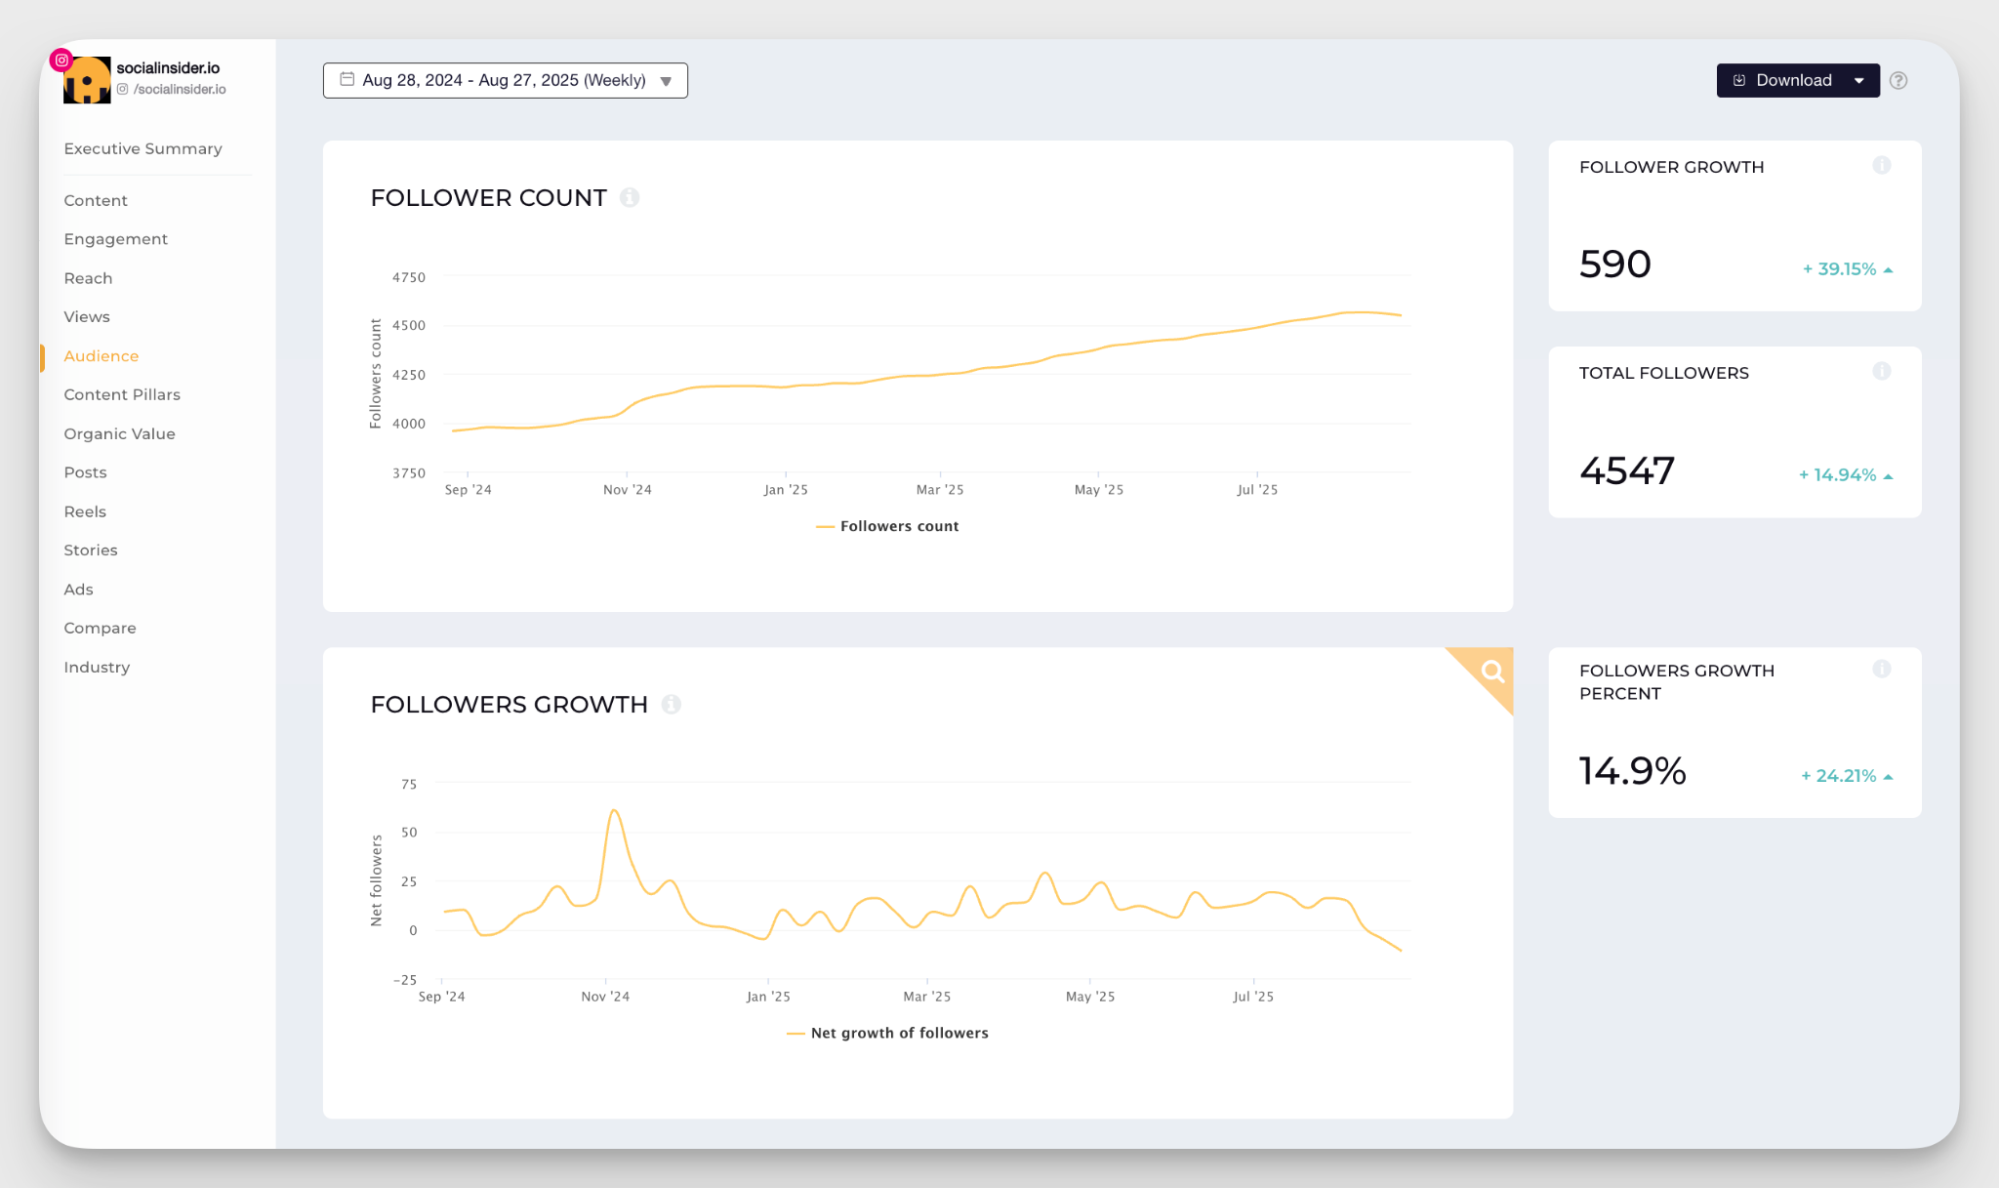Click the help question mark icon
This screenshot has height=1188, width=1999.
click(1898, 81)
